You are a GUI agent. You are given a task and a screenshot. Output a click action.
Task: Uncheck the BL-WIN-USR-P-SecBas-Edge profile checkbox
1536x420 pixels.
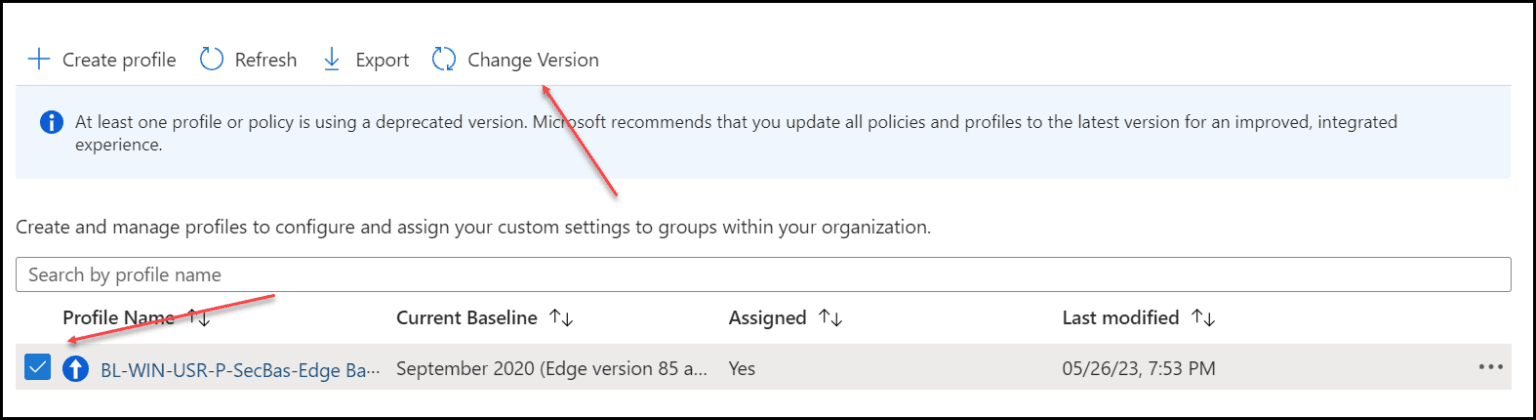coord(37,369)
